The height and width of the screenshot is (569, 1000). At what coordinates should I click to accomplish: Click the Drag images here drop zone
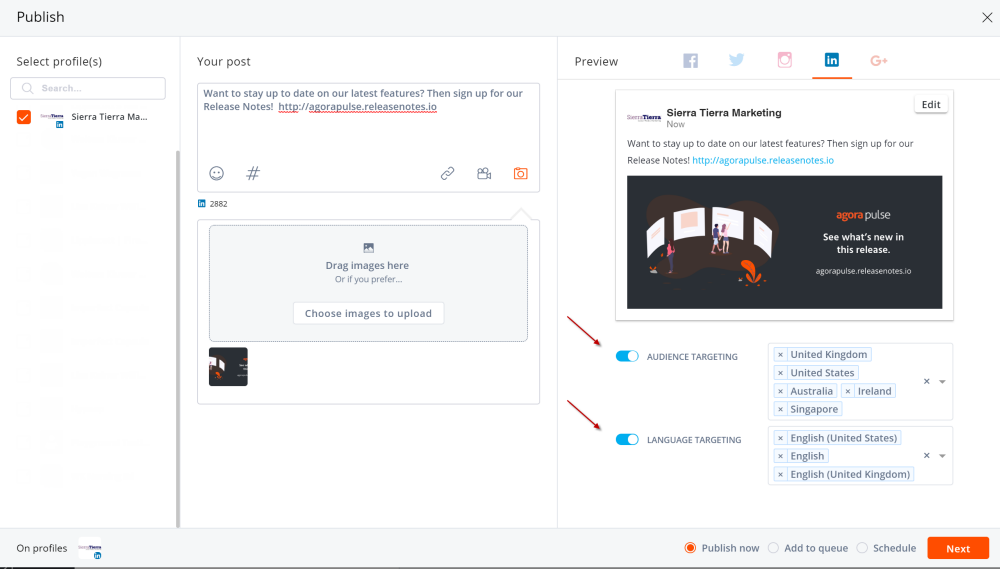coord(369,283)
